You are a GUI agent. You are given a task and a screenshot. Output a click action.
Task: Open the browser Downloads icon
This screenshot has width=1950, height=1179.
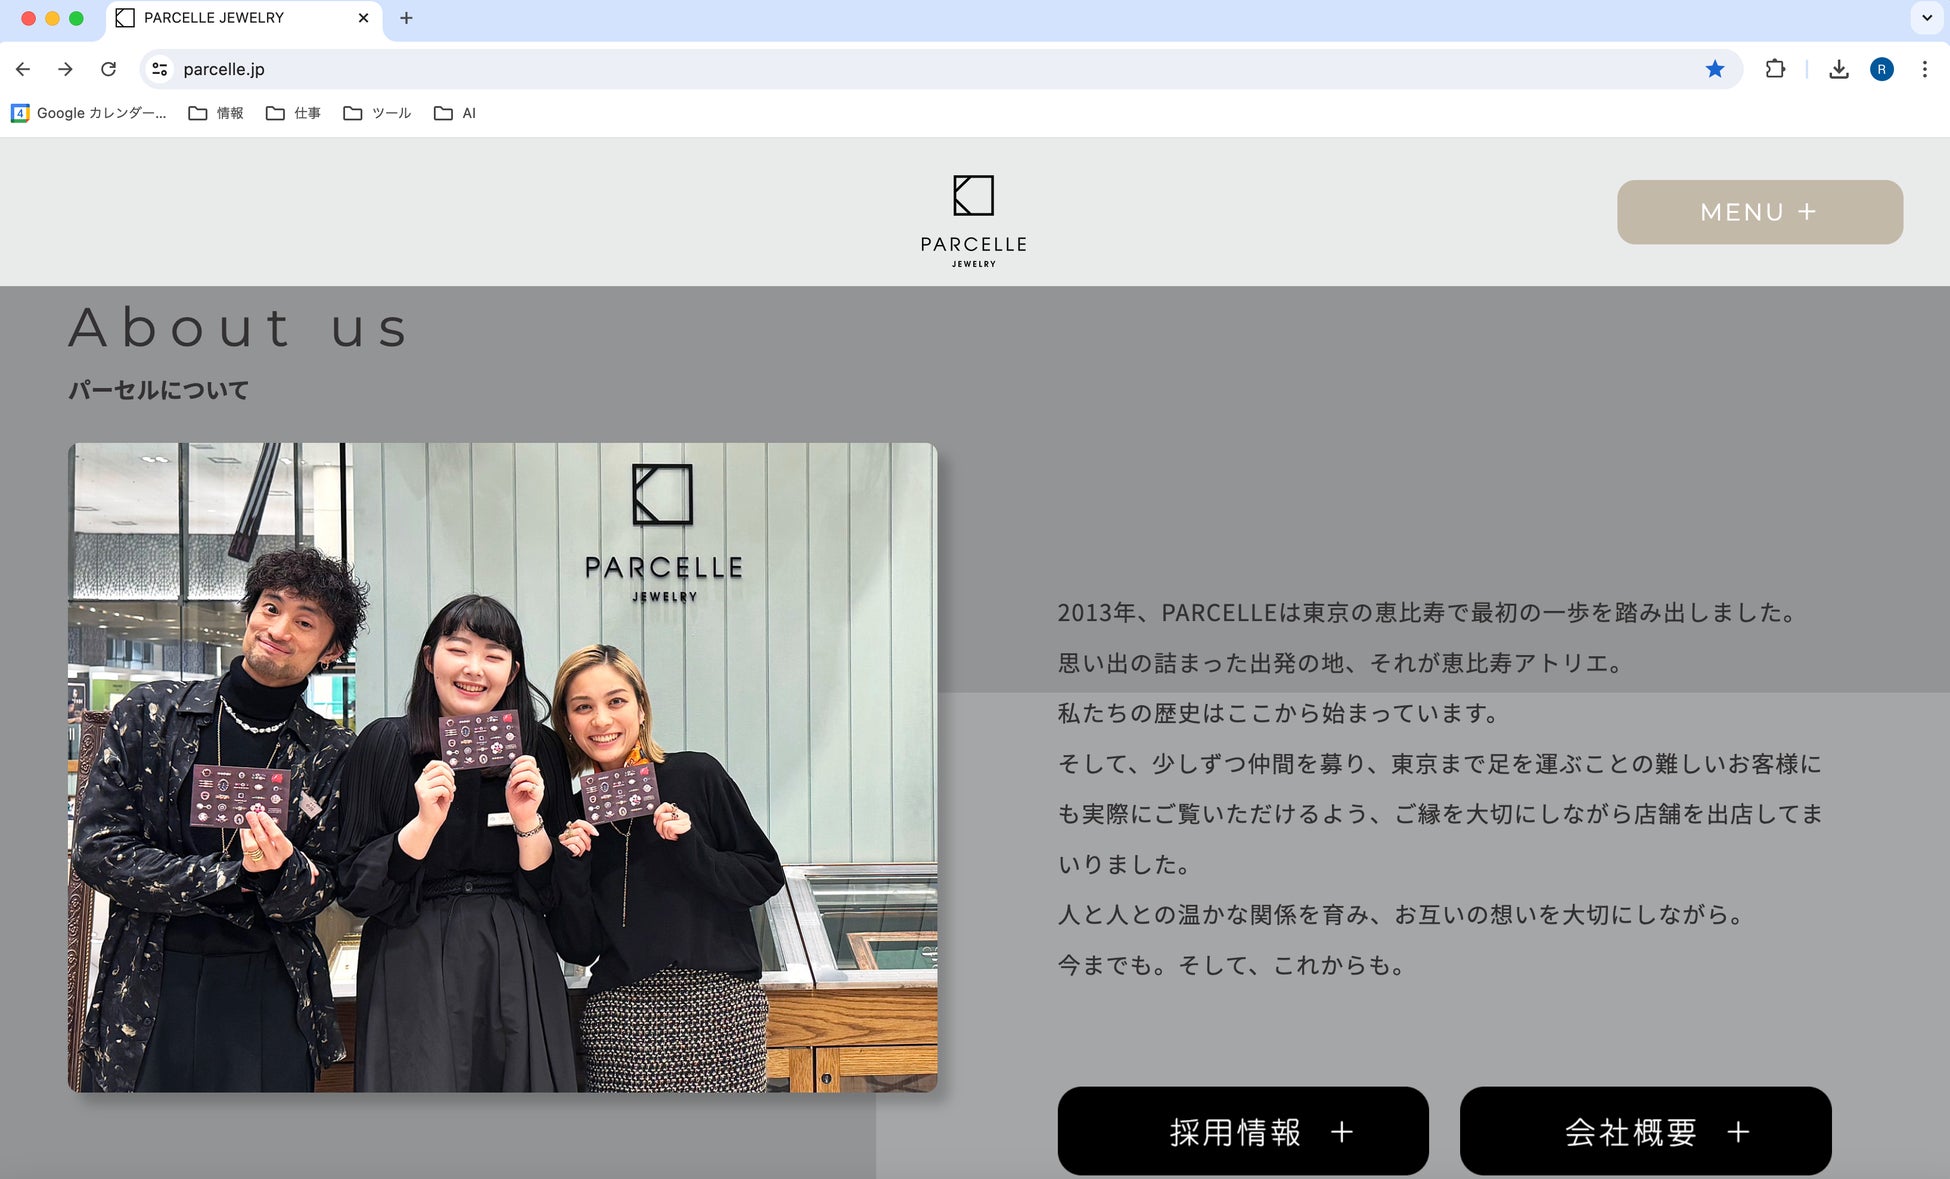[1838, 69]
